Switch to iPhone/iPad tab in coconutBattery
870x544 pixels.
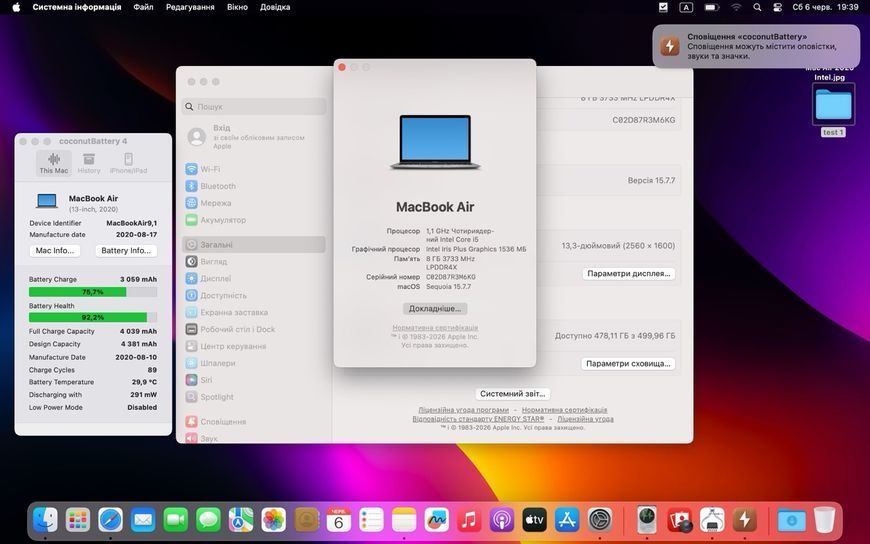(x=128, y=163)
